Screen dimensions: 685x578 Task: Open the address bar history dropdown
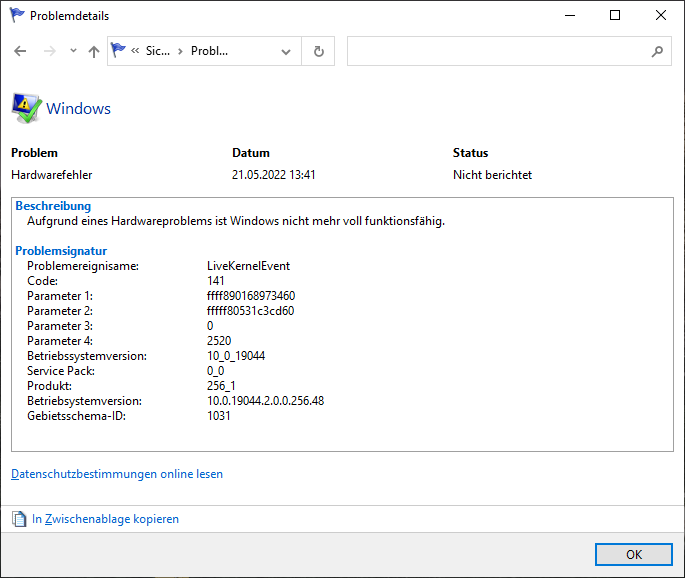[x=286, y=52]
